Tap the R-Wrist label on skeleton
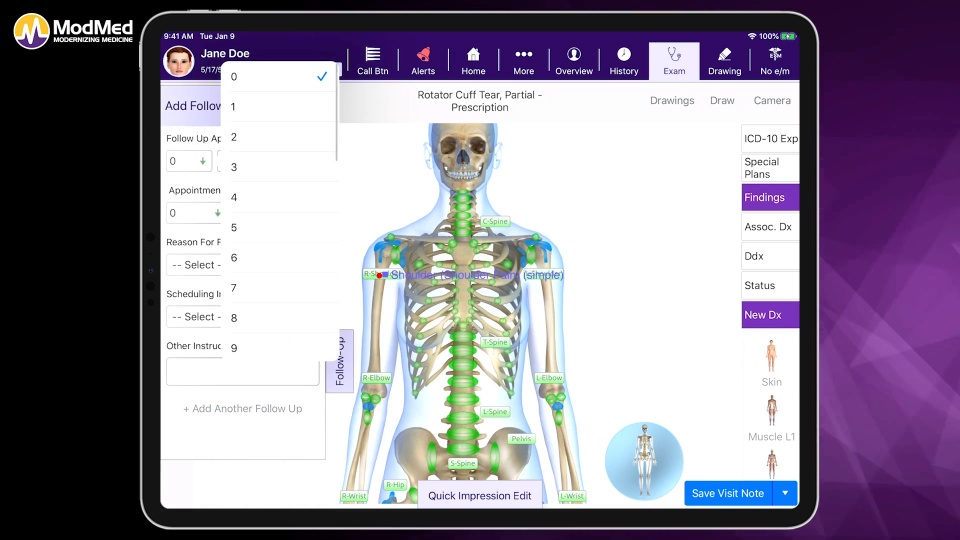 354,496
